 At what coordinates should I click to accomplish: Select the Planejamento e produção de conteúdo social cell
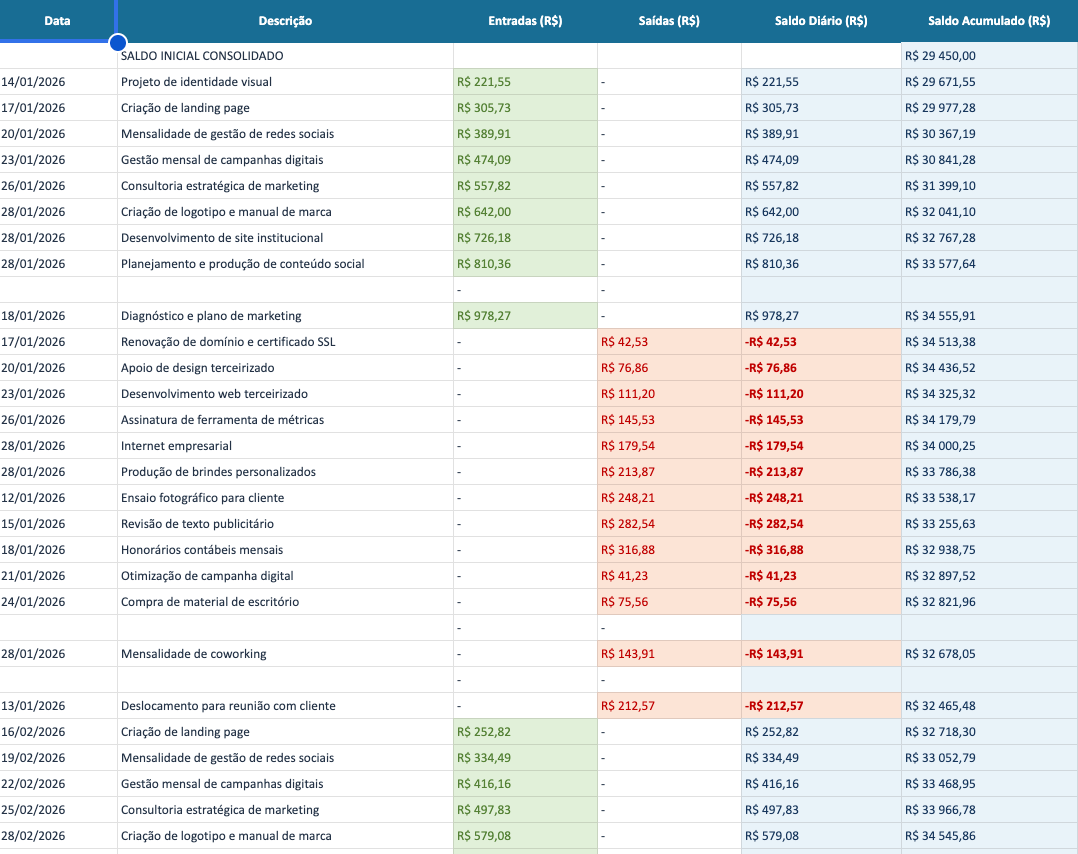click(x=285, y=264)
